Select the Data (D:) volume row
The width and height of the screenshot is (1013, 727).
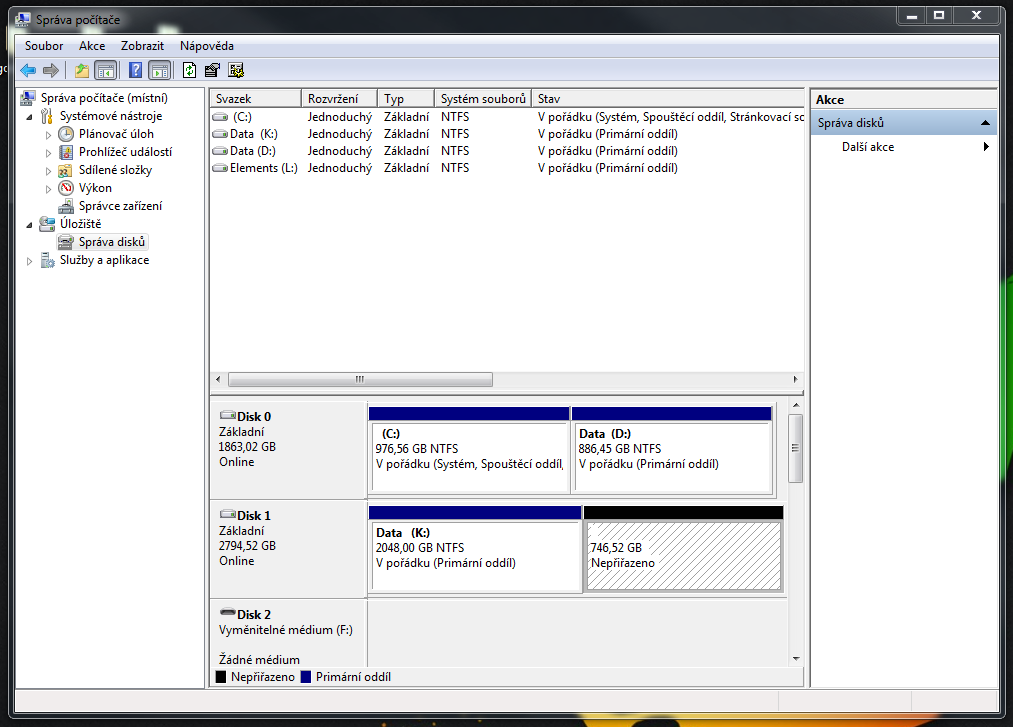507,151
